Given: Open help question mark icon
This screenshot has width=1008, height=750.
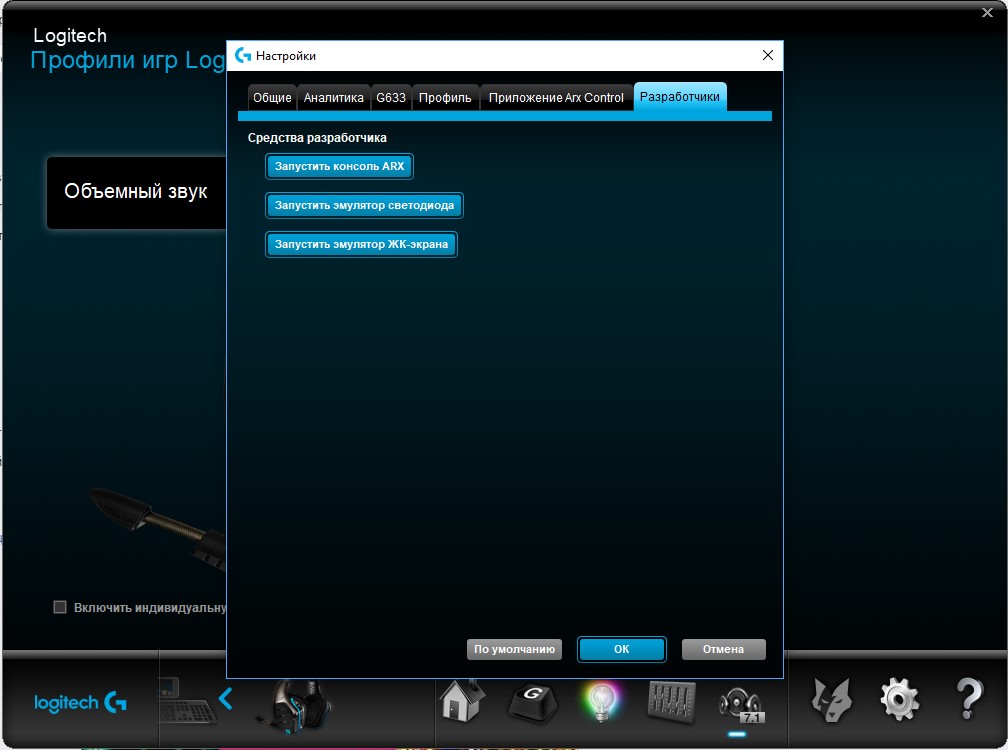Looking at the screenshot, I should click(969, 699).
